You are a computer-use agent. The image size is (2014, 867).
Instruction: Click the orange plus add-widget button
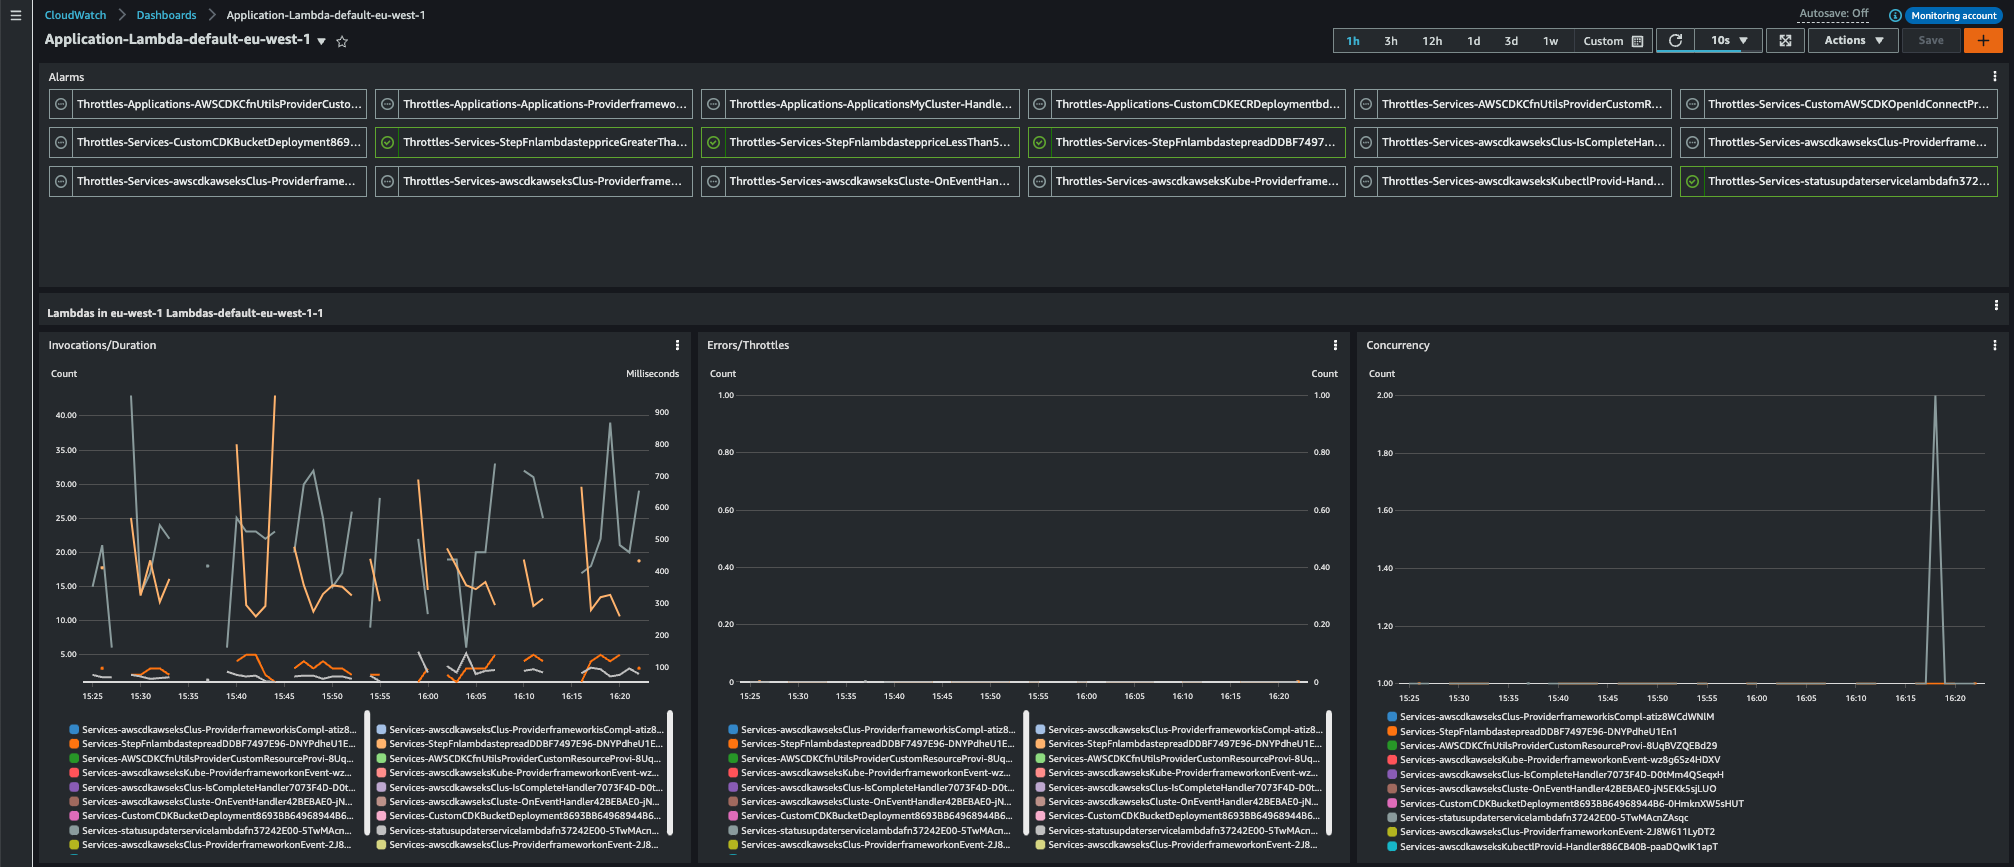tap(1983, 40)
